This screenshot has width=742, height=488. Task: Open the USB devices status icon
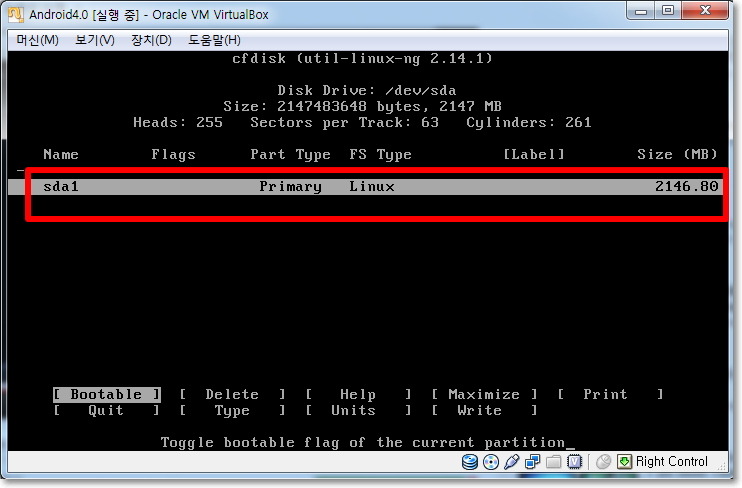tap(512, 462)
